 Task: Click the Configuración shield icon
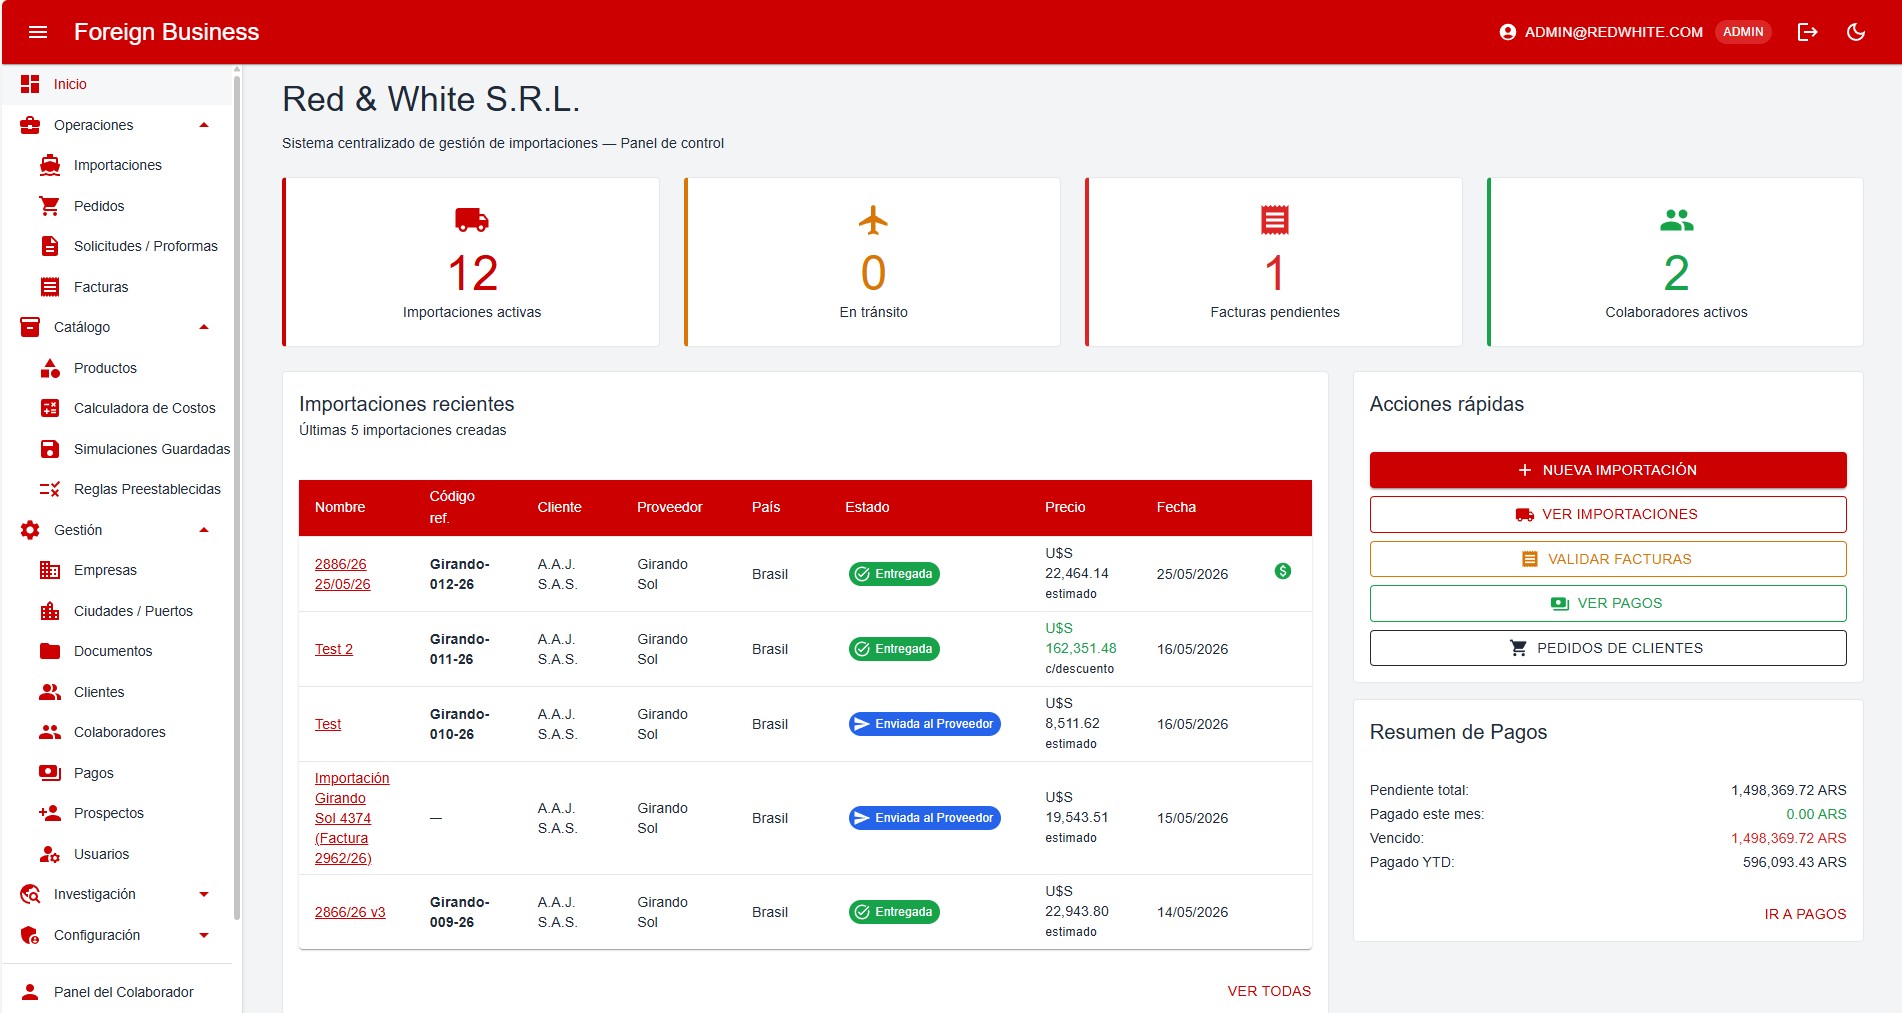(30, 935)
